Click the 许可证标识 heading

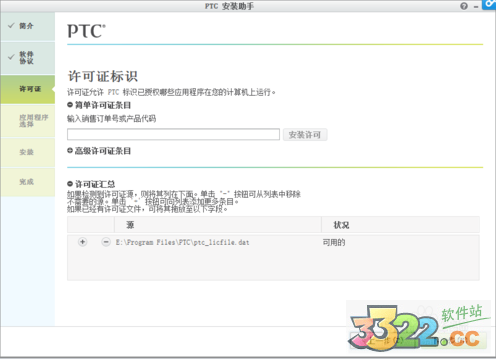(x=103, y=76)
